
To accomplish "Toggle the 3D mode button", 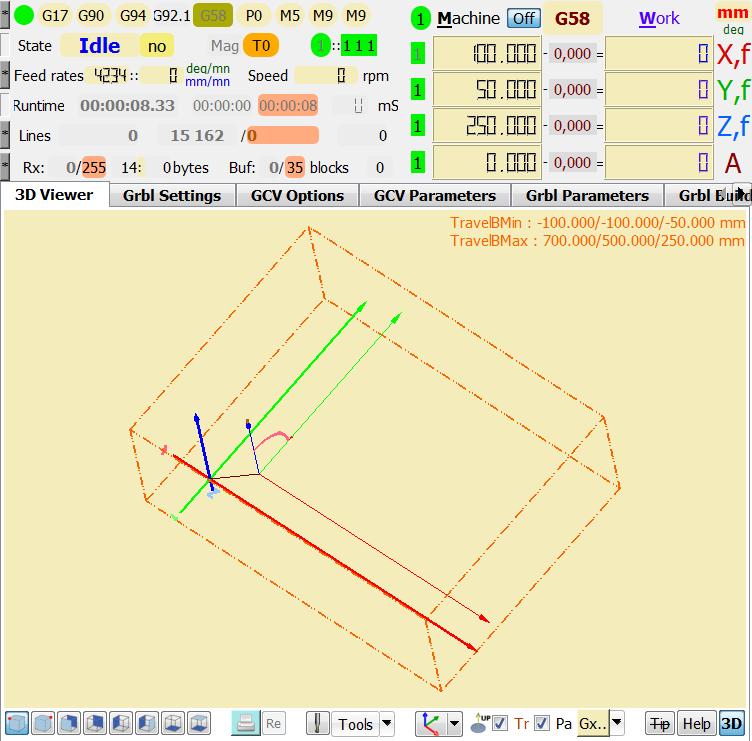I will [x=732, y=723].
